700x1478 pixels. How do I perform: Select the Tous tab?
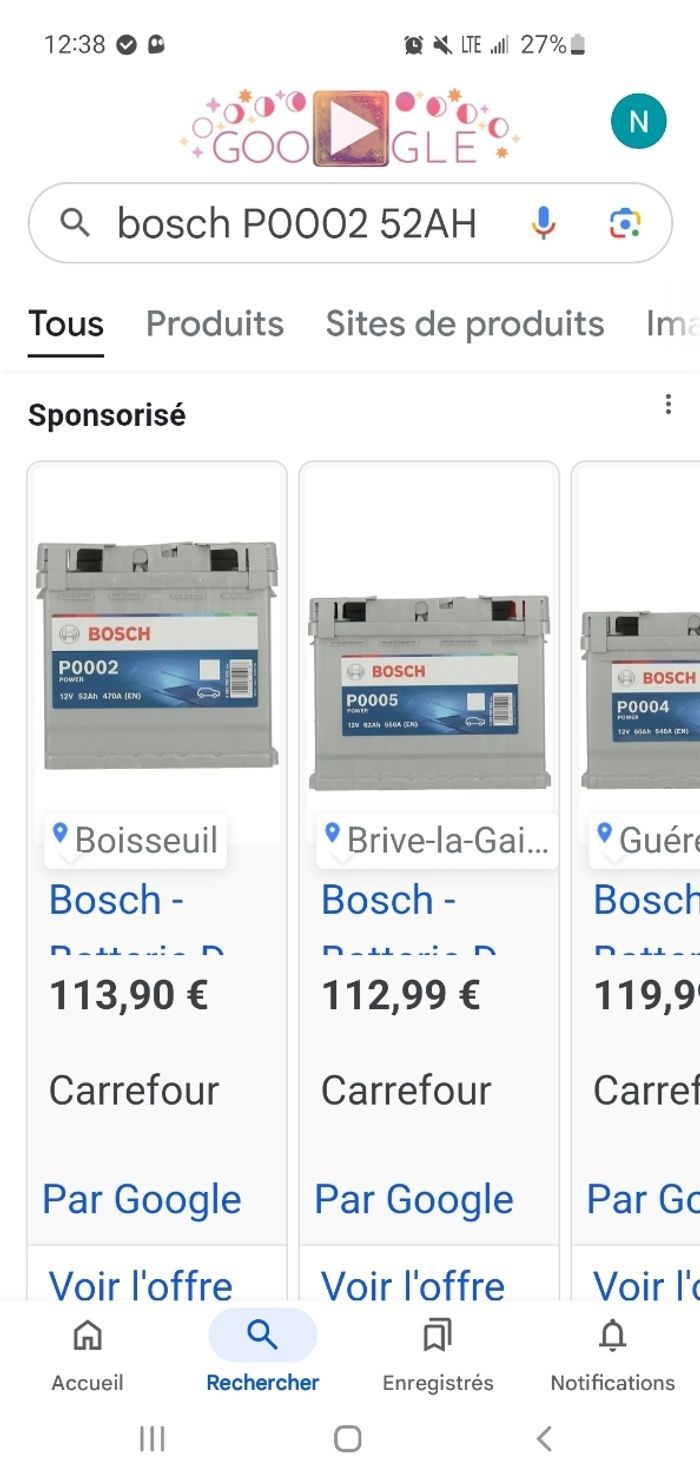pos(65,323)
